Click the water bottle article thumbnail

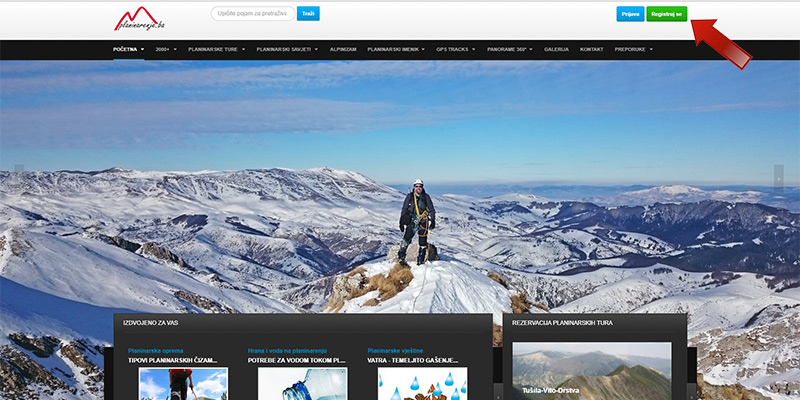click(302, 384)
